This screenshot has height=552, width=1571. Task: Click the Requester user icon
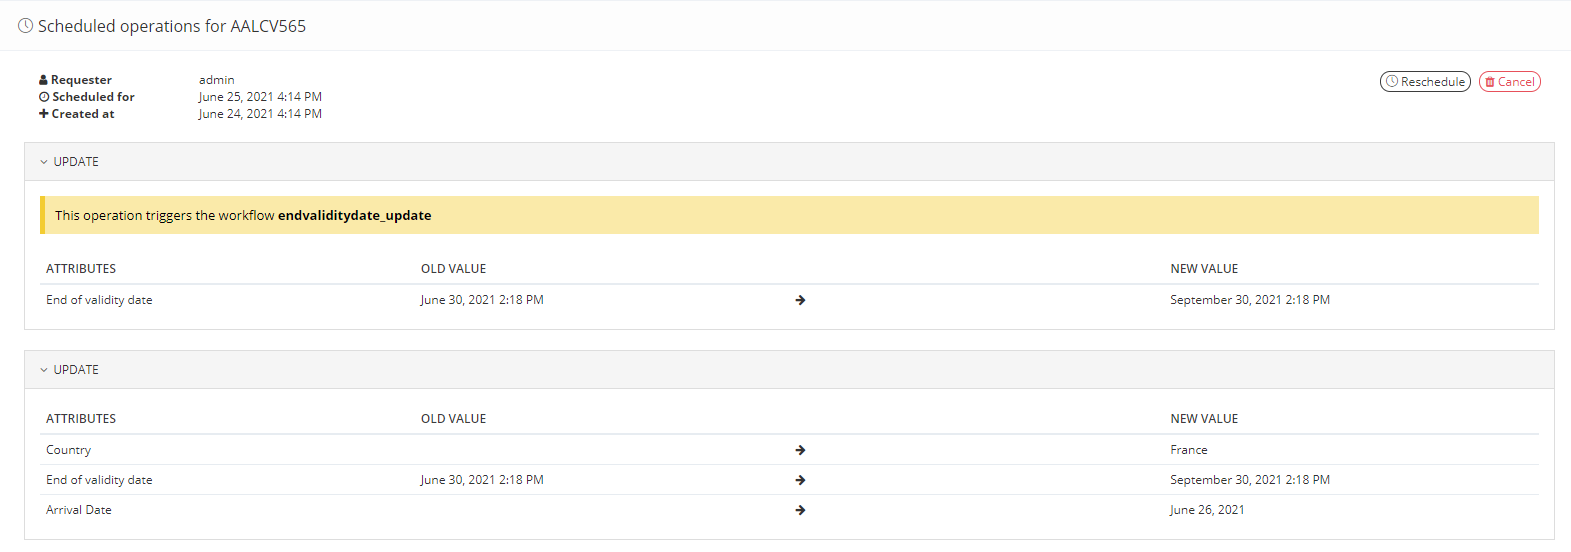point(43,80)
